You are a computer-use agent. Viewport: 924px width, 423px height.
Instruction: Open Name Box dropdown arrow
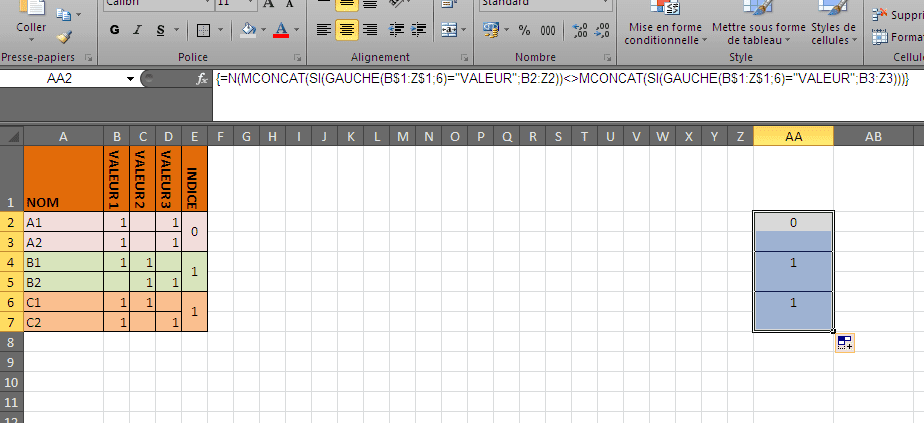[x=130, y=78]
